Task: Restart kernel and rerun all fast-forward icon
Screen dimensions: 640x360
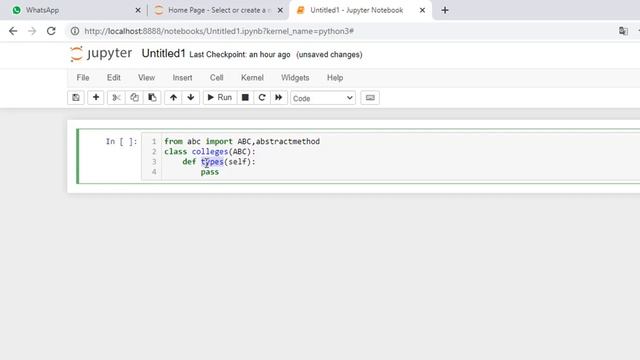Action: click(279, 98)
